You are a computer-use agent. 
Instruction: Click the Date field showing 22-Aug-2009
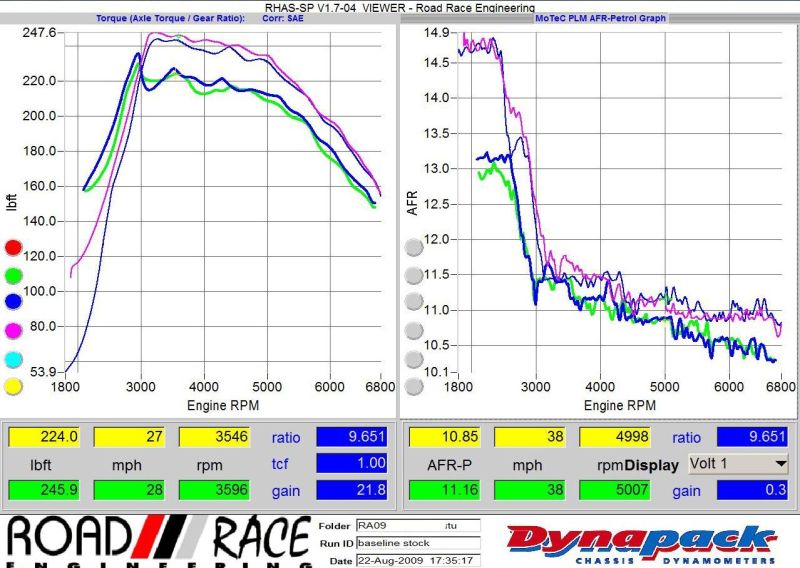coord(417,560)
